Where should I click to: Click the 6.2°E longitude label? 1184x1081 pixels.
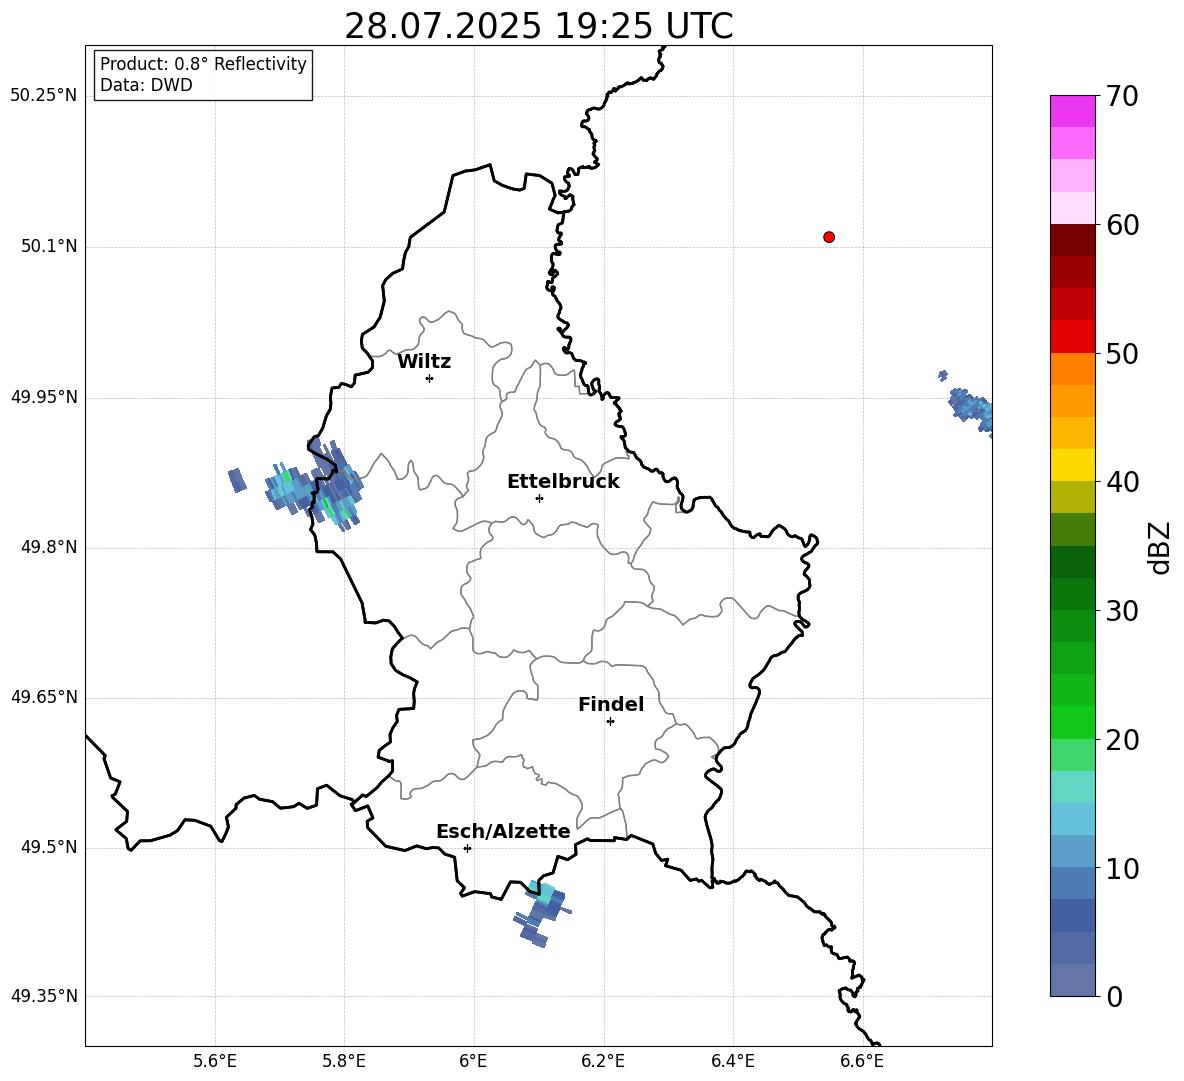(x=603, y=1061)
